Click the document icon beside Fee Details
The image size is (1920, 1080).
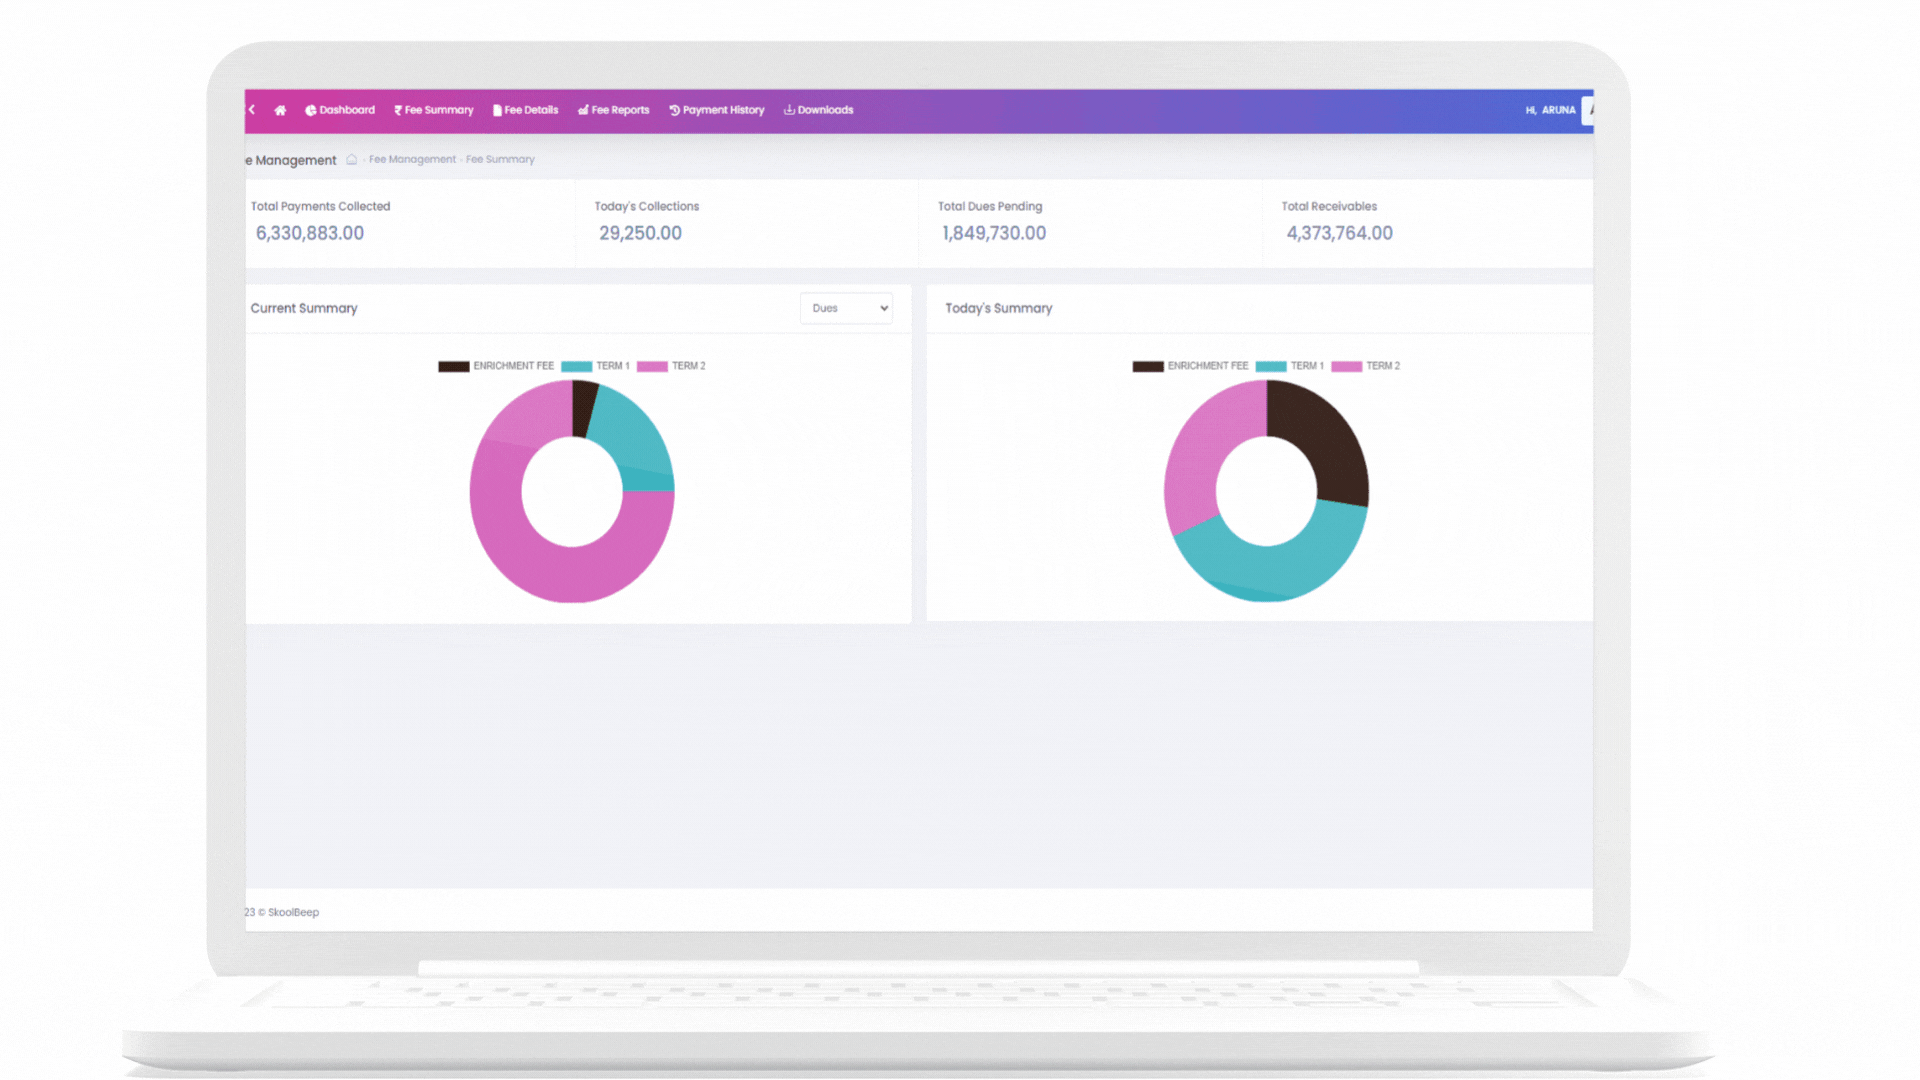(x=497, y=111)
